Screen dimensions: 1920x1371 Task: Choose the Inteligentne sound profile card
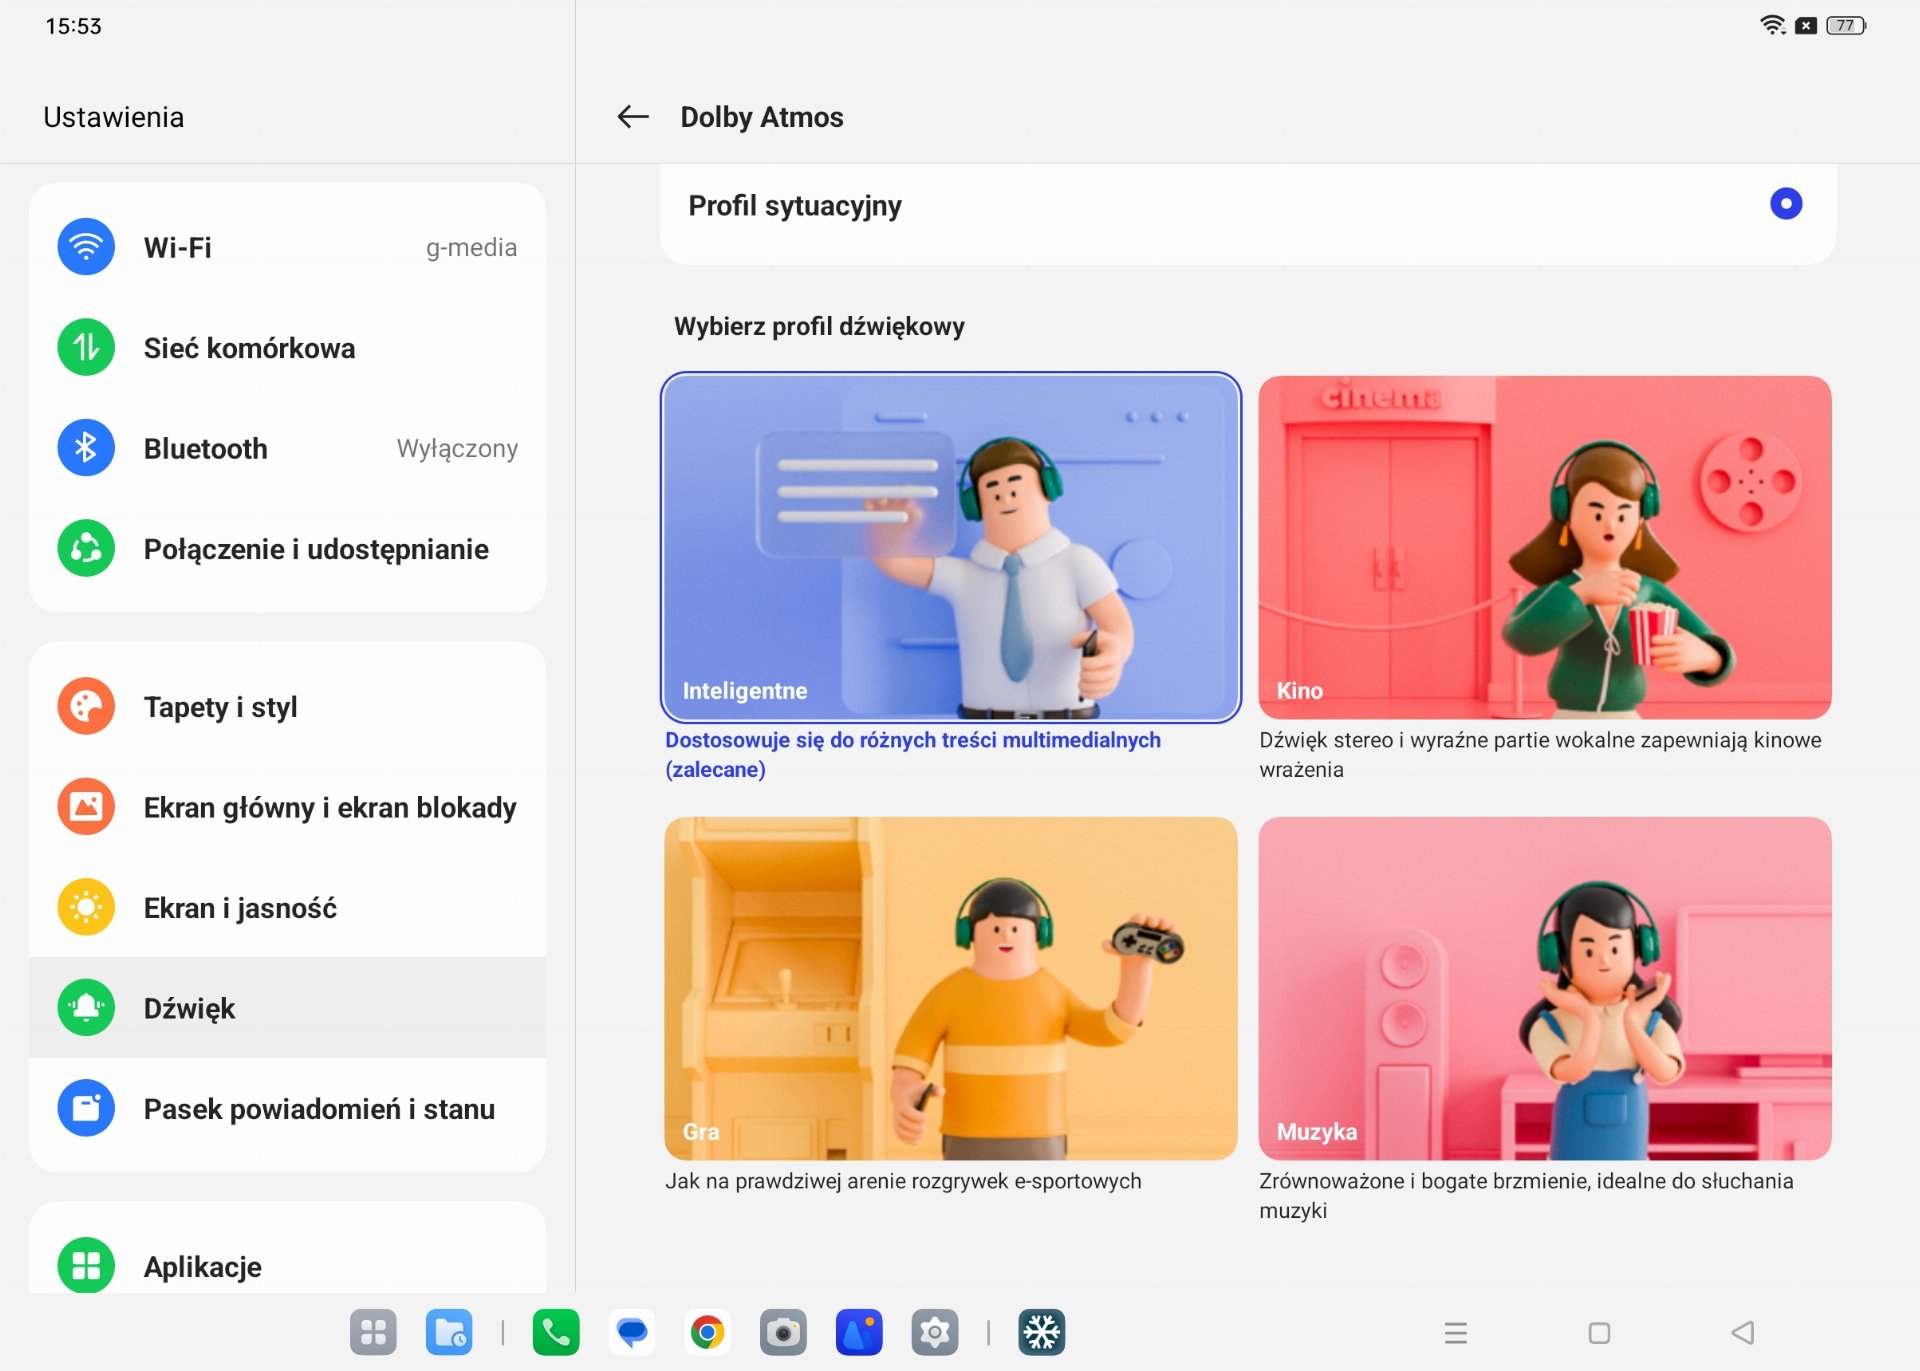point(950,547)
